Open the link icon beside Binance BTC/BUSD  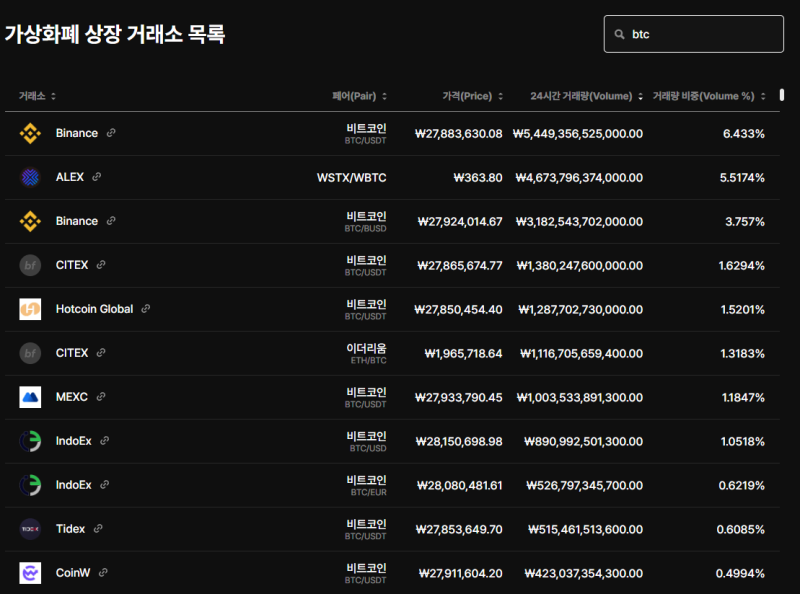pyautogui.click(x=111, y=220)
